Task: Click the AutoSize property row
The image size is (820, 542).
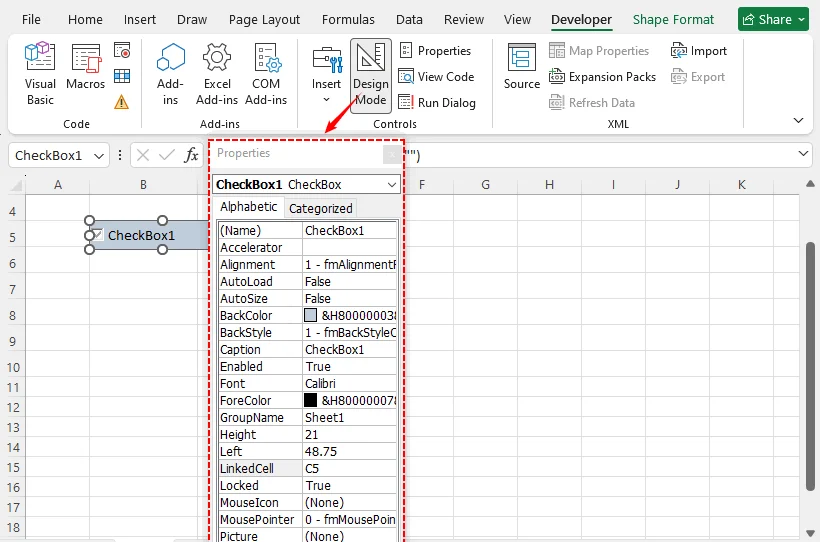Action: coord(308,299)
